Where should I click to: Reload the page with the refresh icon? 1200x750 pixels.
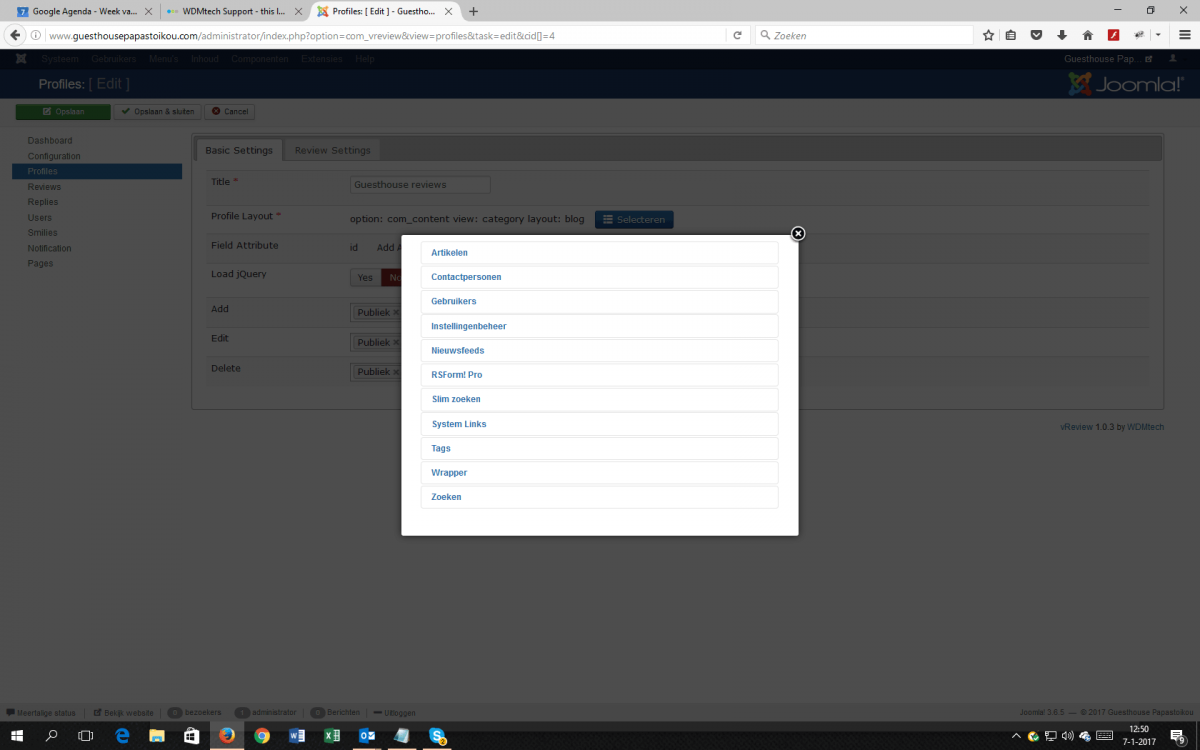[738, 35]
